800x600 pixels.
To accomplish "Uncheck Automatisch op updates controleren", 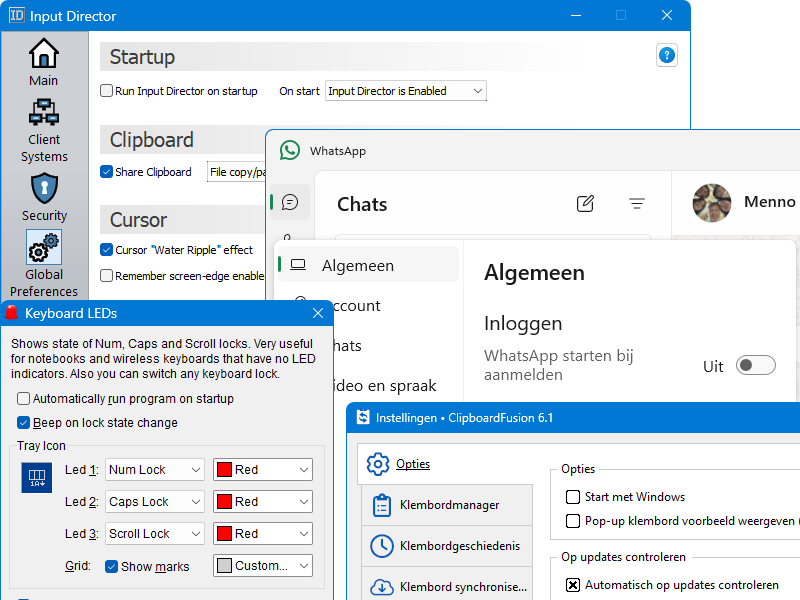I will 573,585.
